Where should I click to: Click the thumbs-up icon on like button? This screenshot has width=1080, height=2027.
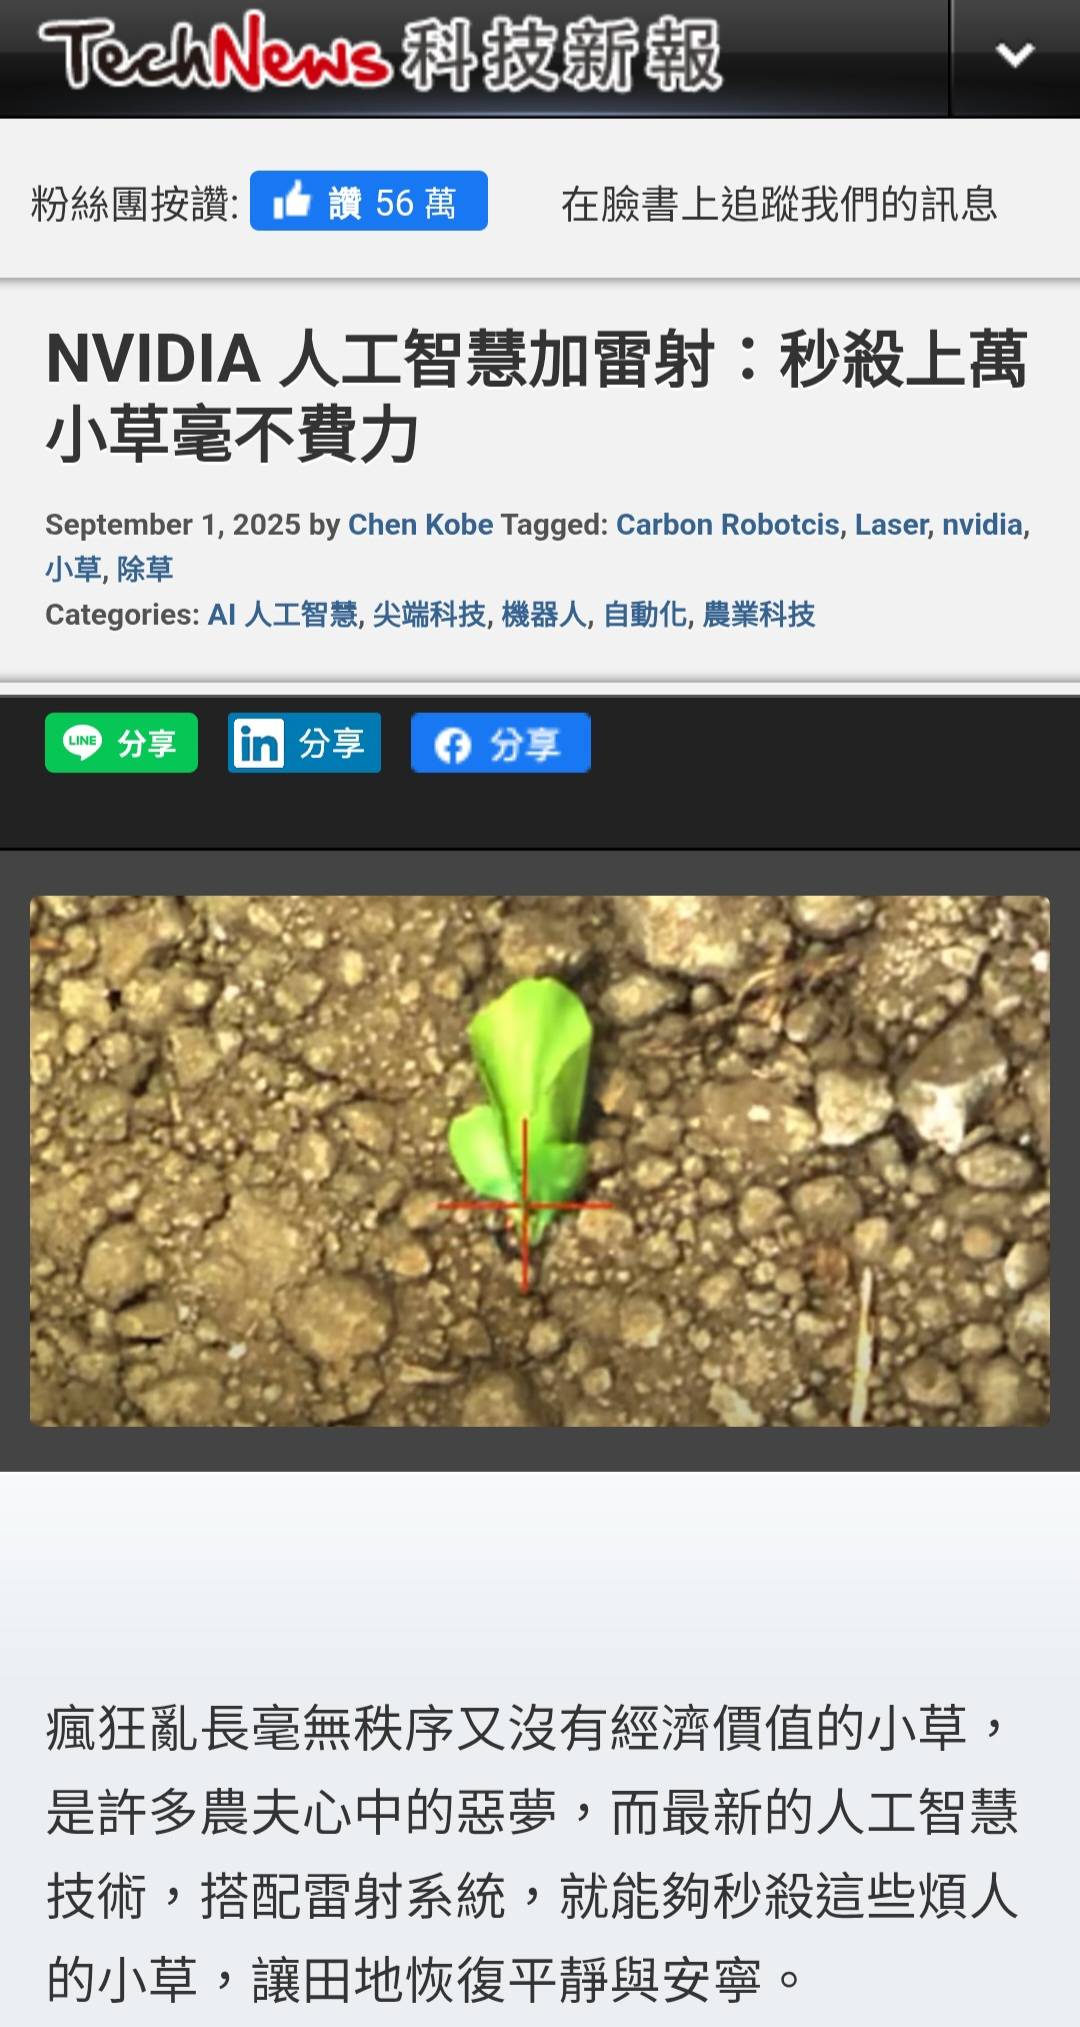click(x=292, y=201)
